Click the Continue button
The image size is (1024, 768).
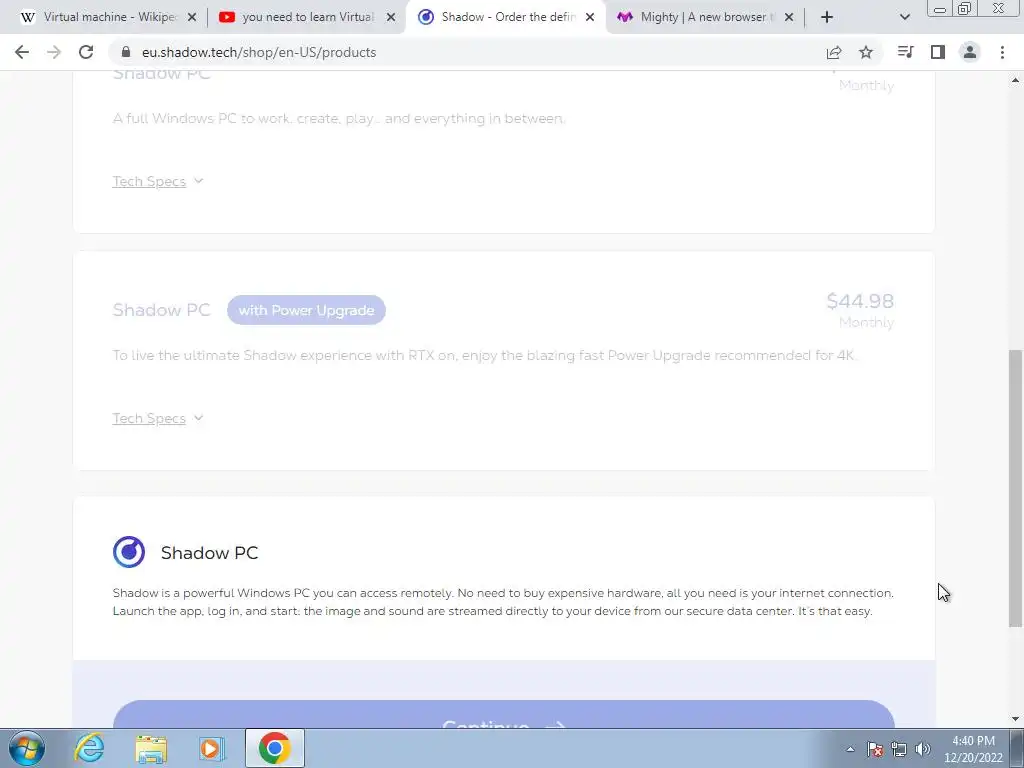coord(504,716)
